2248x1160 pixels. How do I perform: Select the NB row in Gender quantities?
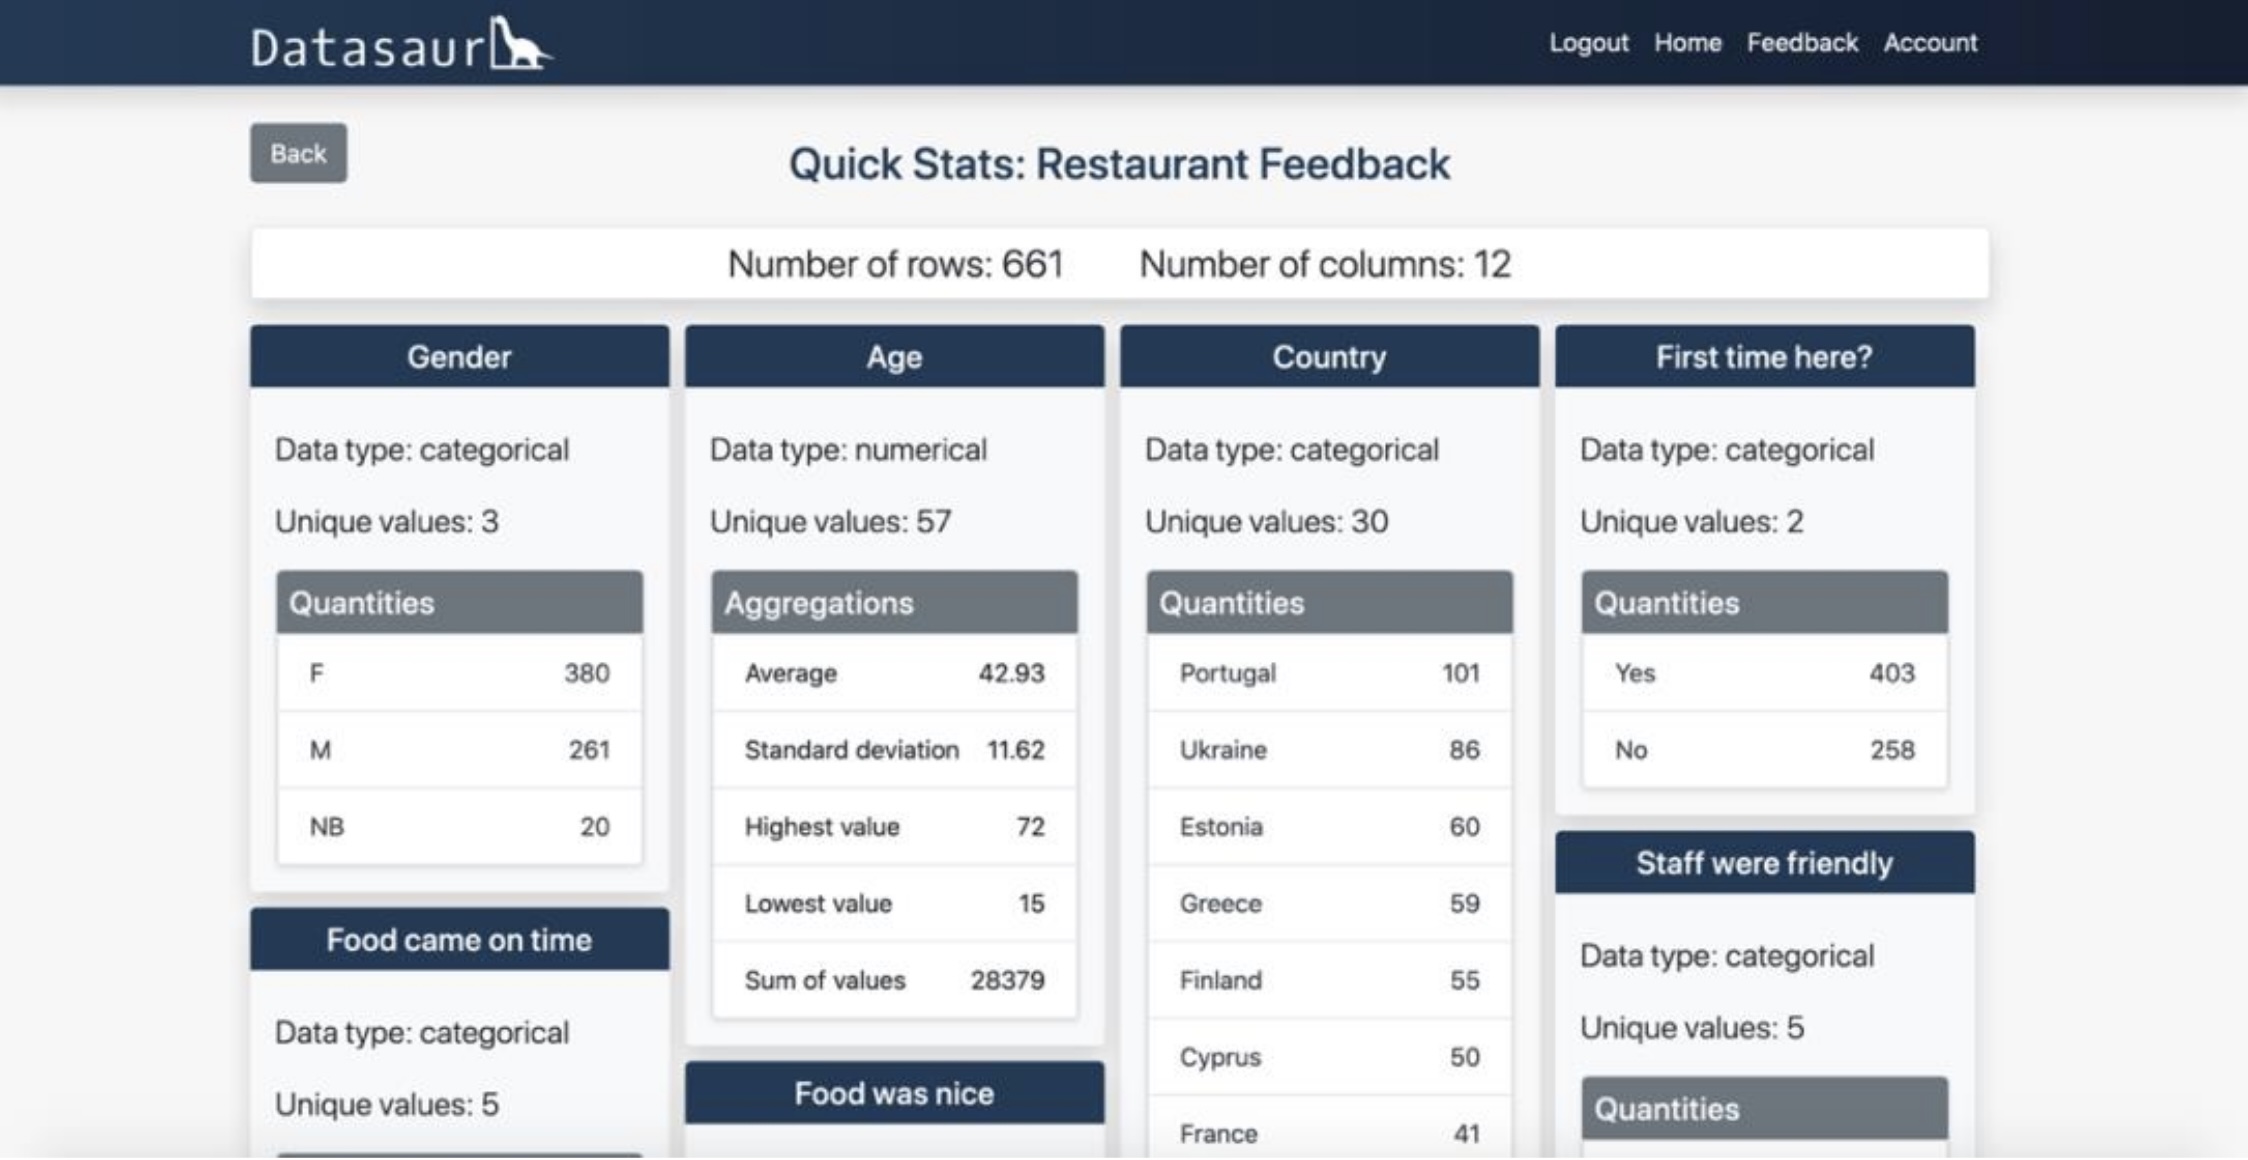tap(459, 827)
